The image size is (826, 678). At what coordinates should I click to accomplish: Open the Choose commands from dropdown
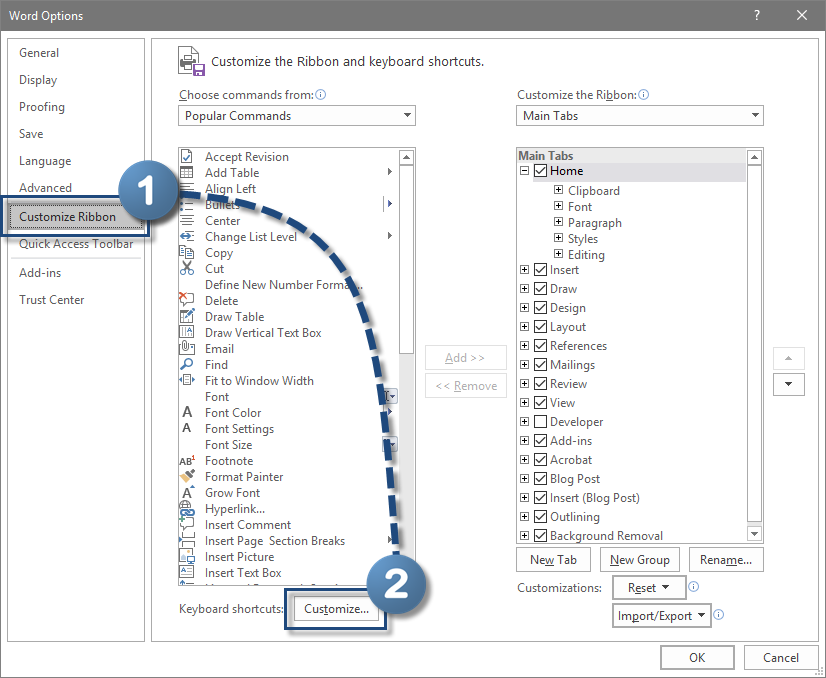(x=297, y=116)
